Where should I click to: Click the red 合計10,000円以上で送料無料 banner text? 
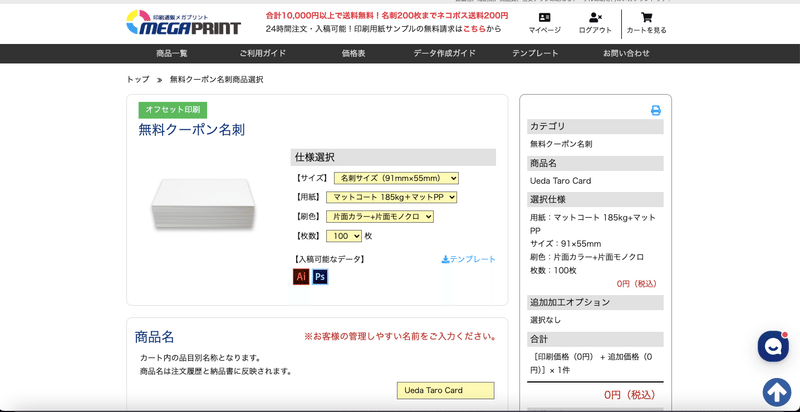pyautogui.click(x=387, y=15)
